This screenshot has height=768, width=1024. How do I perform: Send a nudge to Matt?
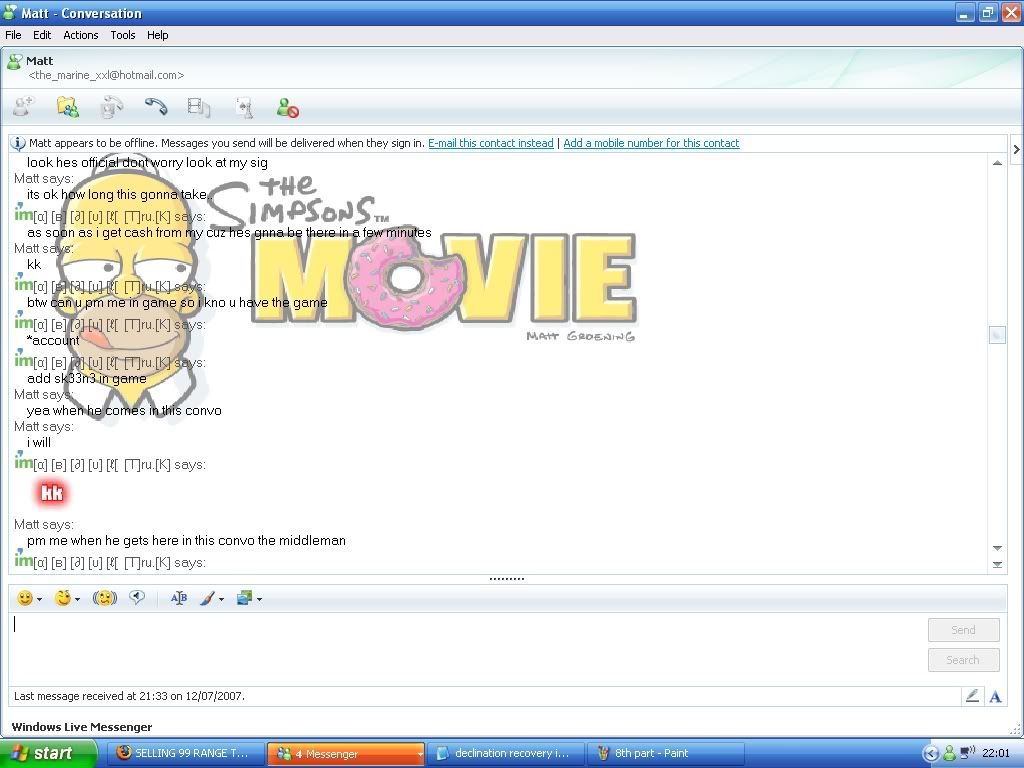[105, 598]
